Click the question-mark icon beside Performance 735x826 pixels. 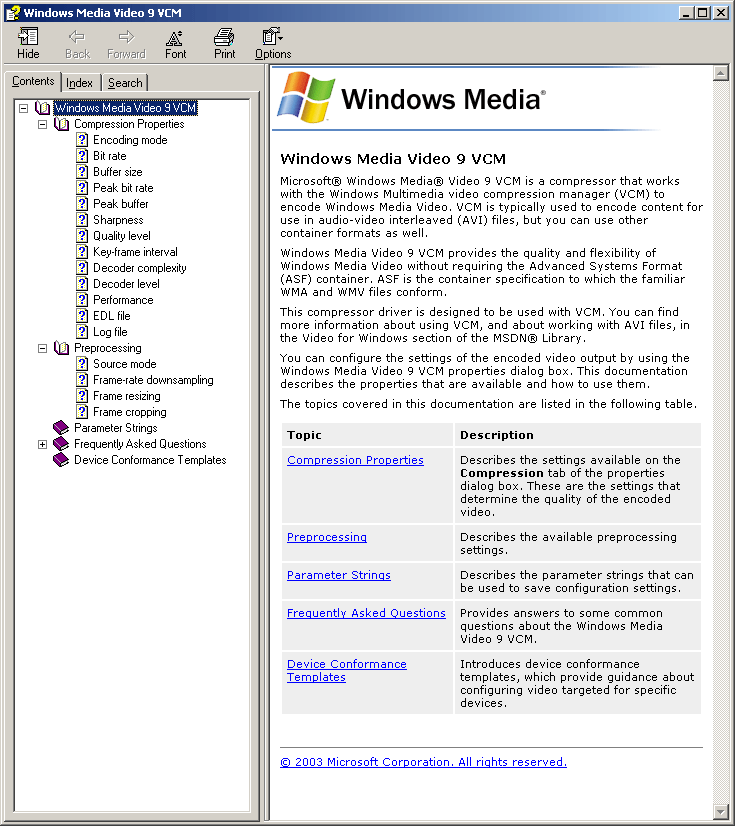click(82, 300)
